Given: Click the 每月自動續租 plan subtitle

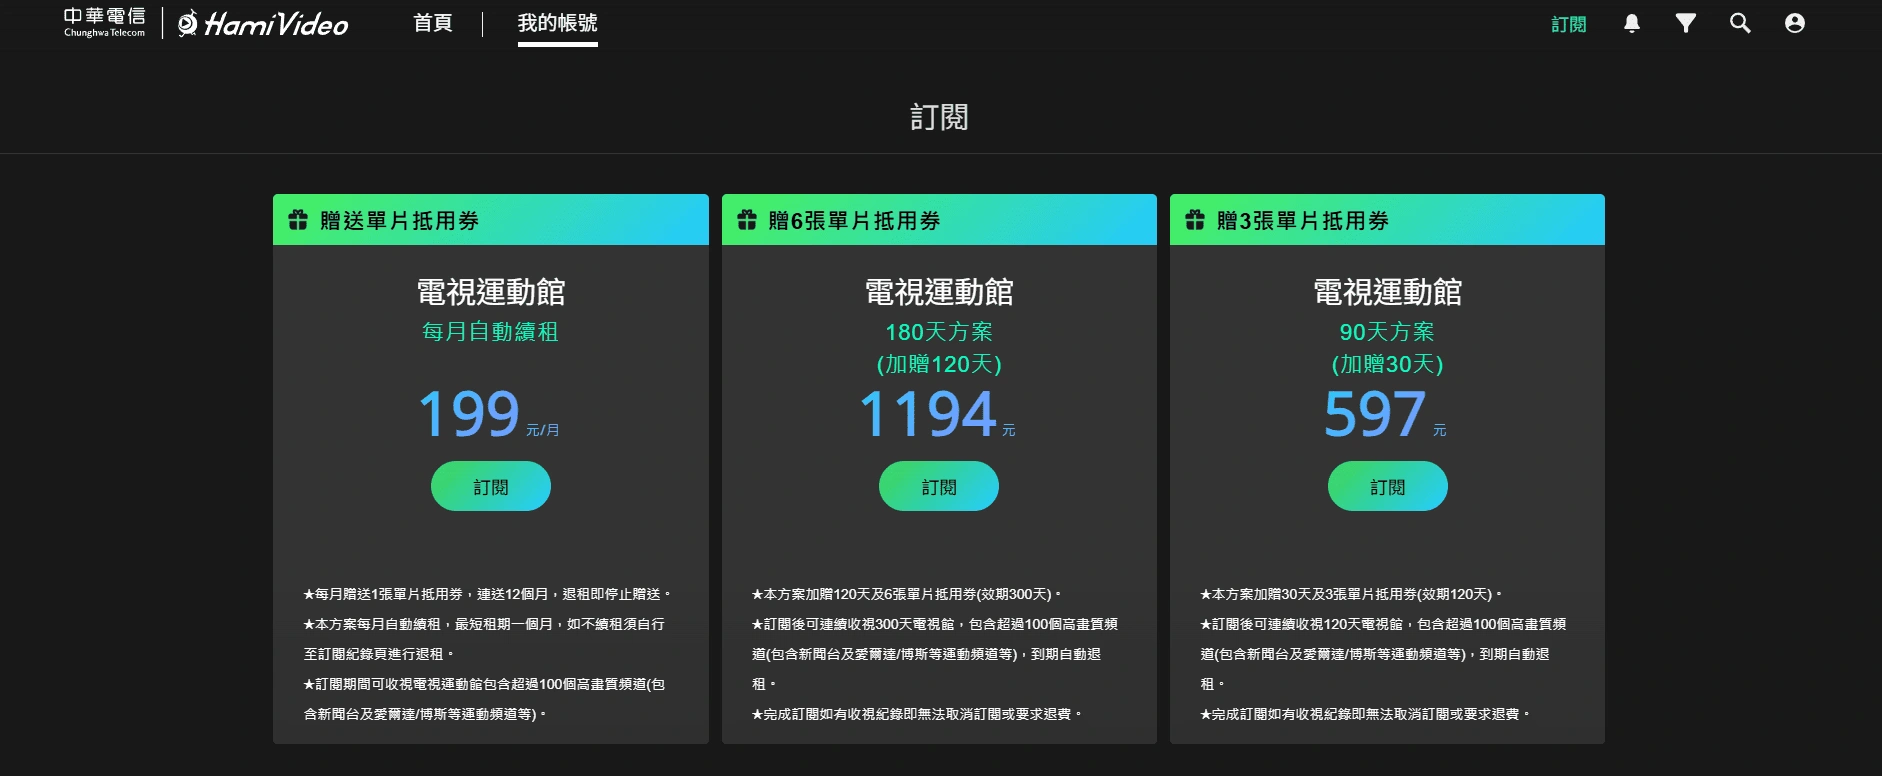Looking at the screenshot, I should coord(490,332).
